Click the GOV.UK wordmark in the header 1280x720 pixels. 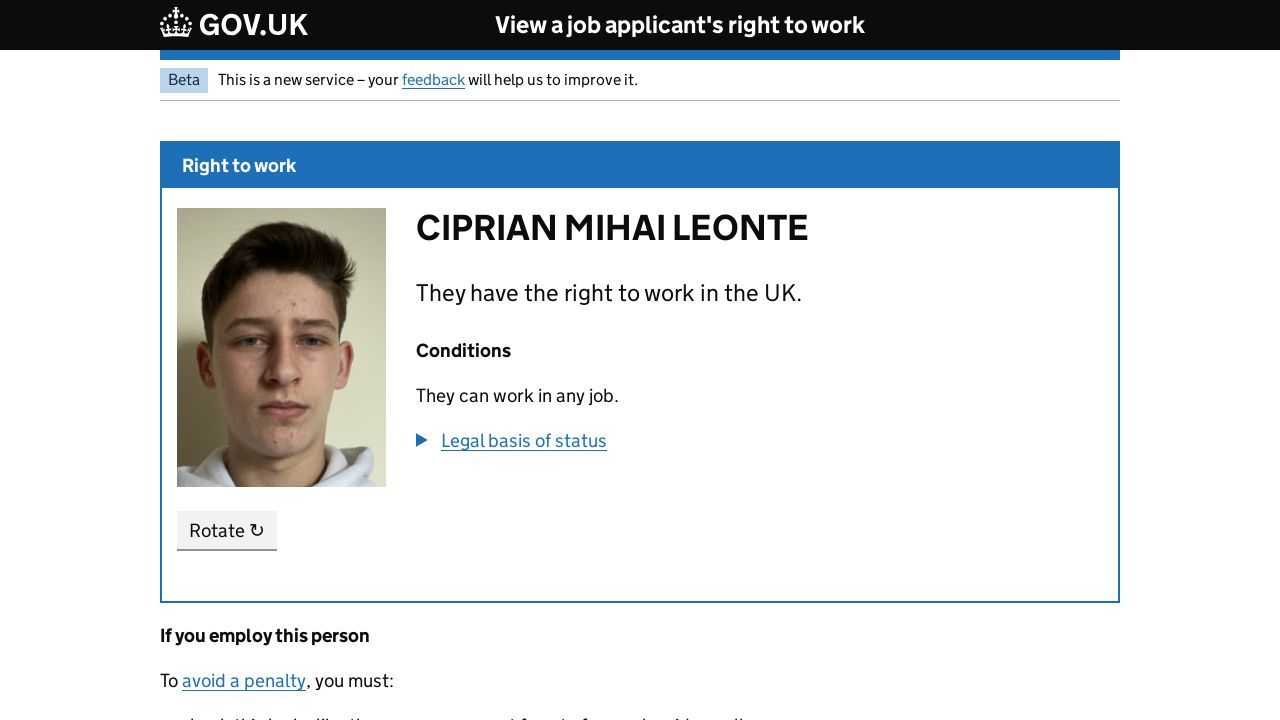click(253, 25)
